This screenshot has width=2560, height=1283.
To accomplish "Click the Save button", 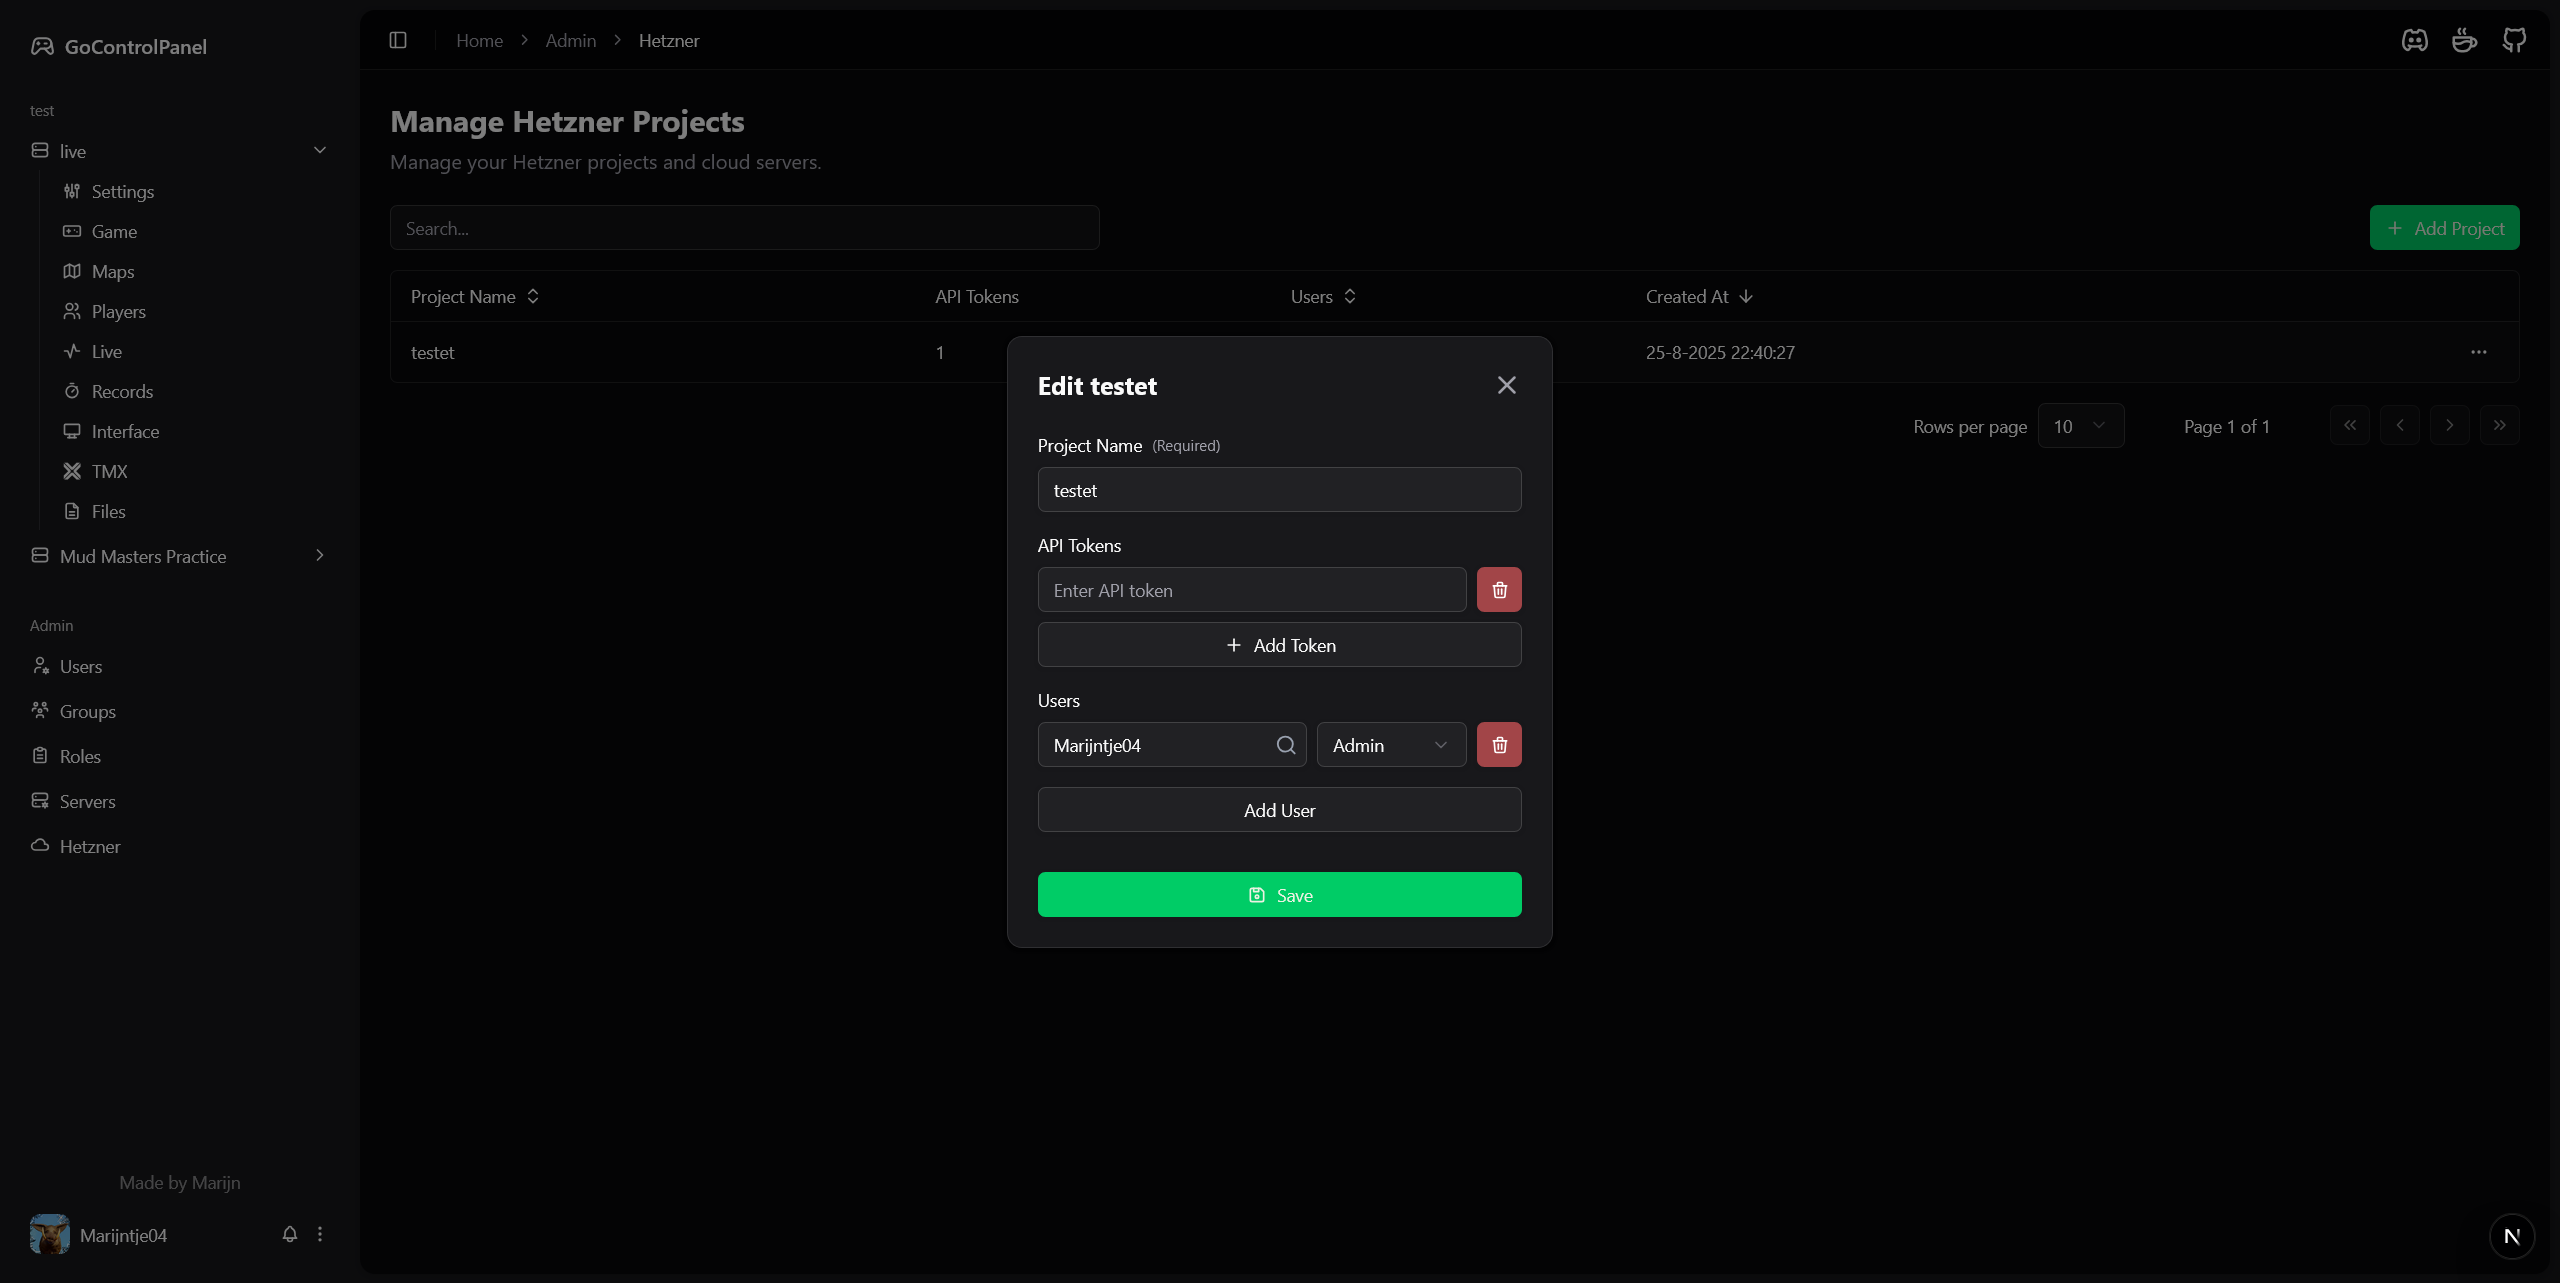I will [1279, 895].
